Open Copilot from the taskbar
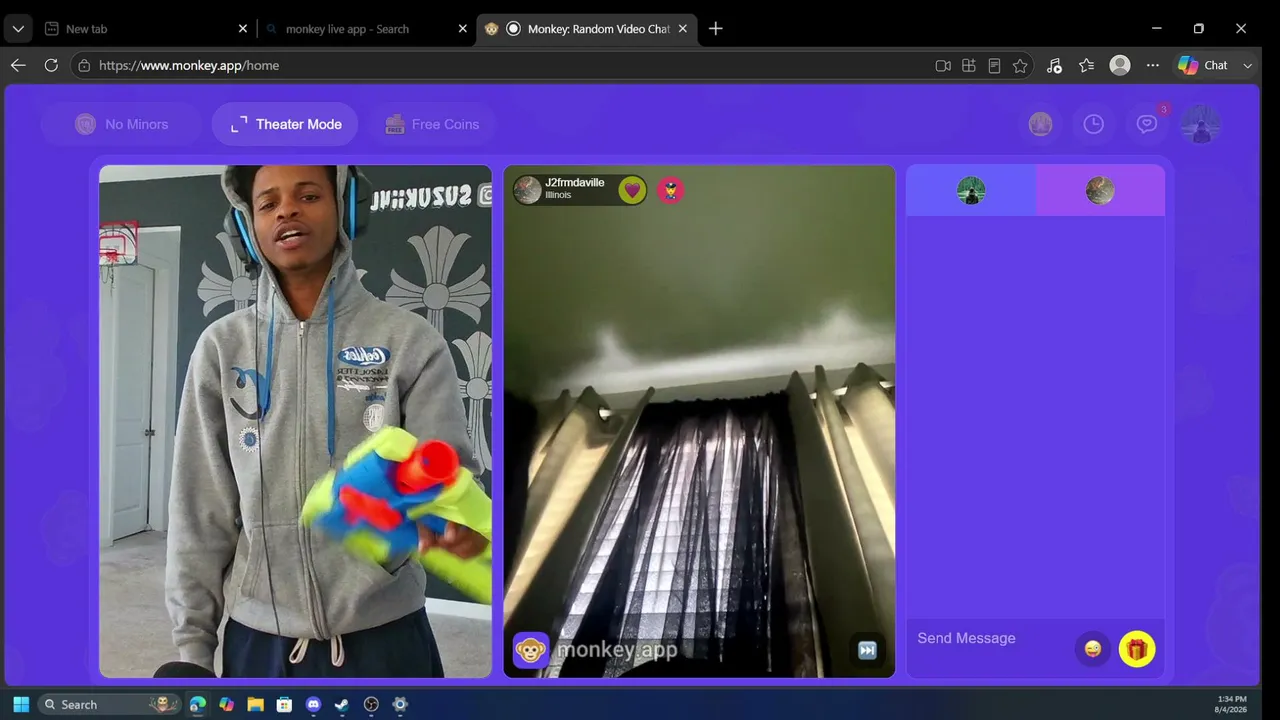1280x720 pixels. pos(227,704)
